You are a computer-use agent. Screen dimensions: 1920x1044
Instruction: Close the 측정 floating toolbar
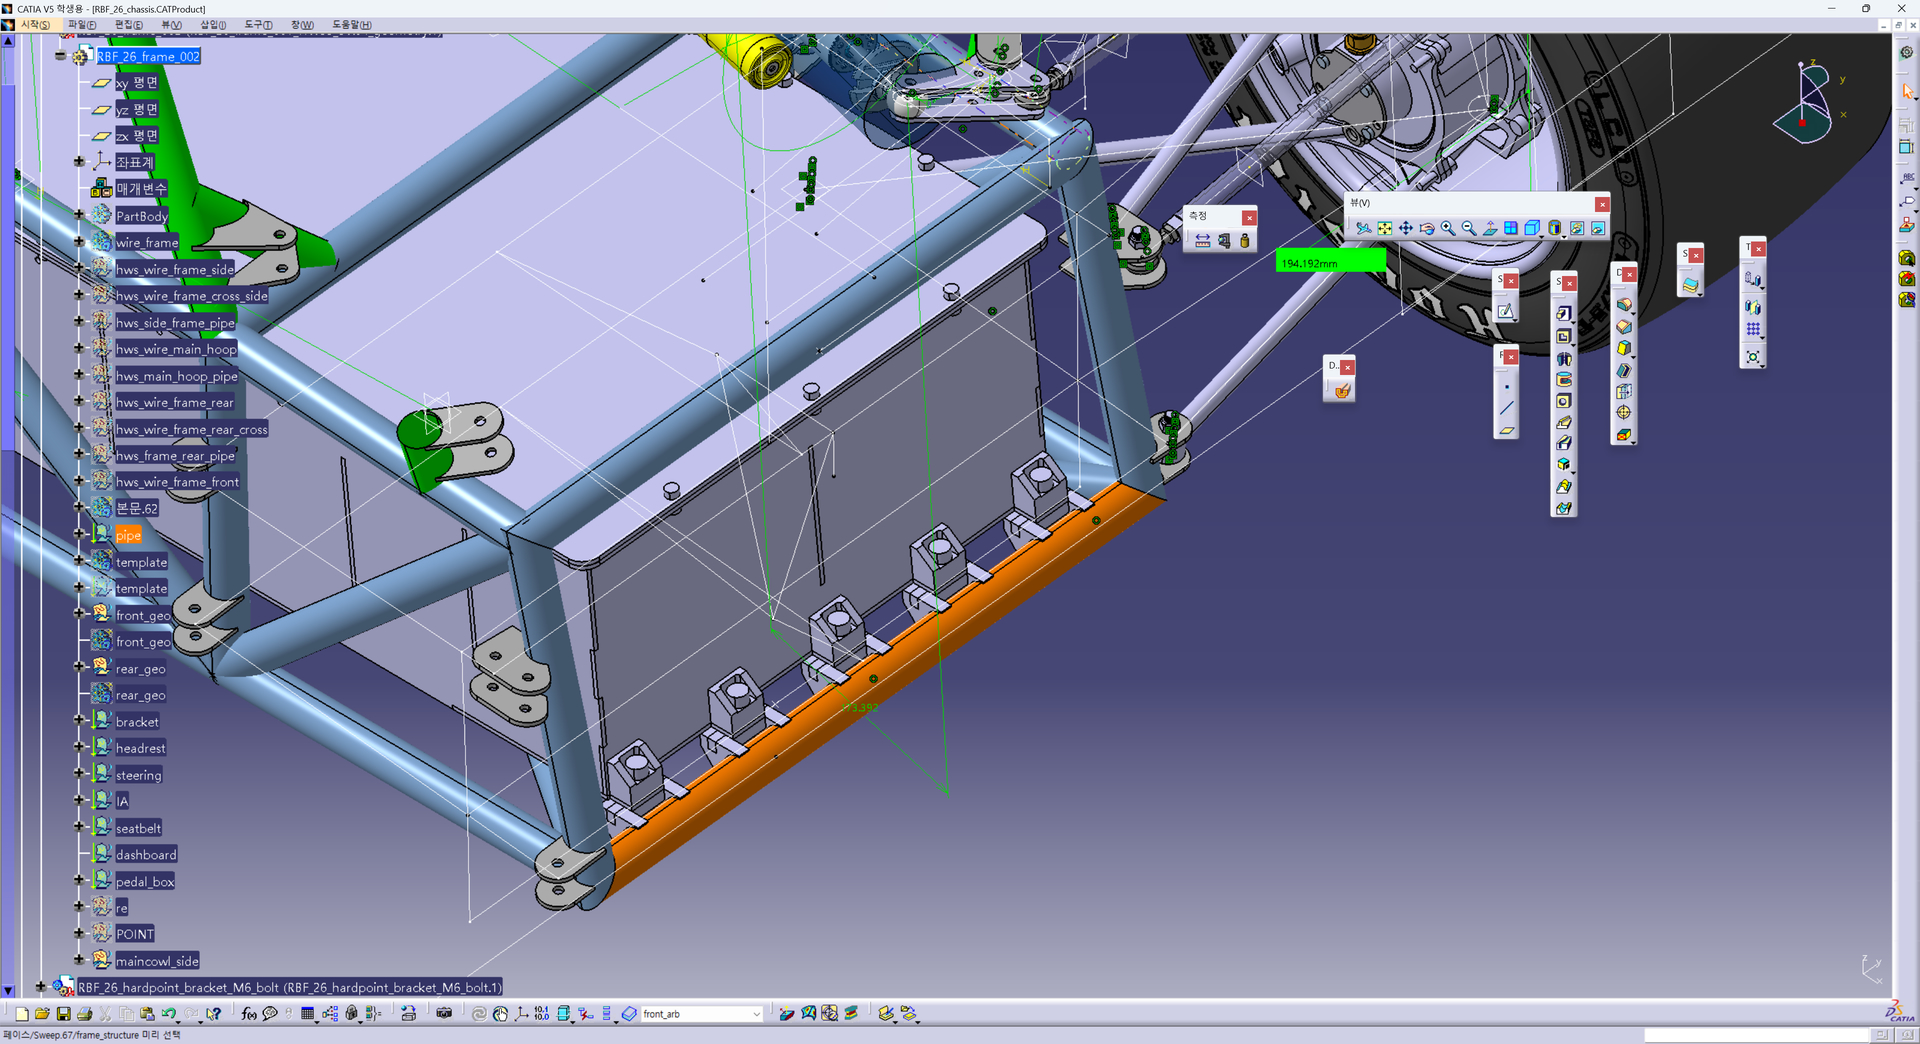pos(1249,218)
